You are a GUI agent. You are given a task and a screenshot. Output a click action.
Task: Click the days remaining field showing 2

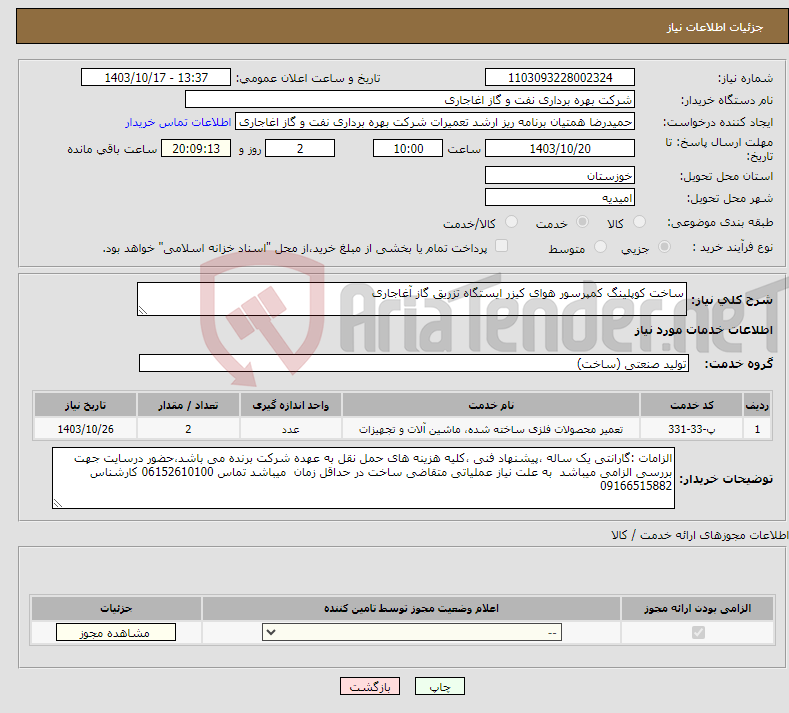tap(300, 148)
